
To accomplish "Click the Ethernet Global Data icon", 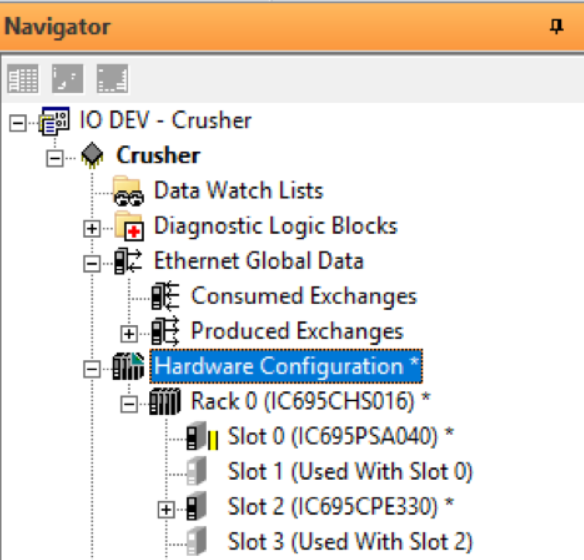I will coord(128,261).
